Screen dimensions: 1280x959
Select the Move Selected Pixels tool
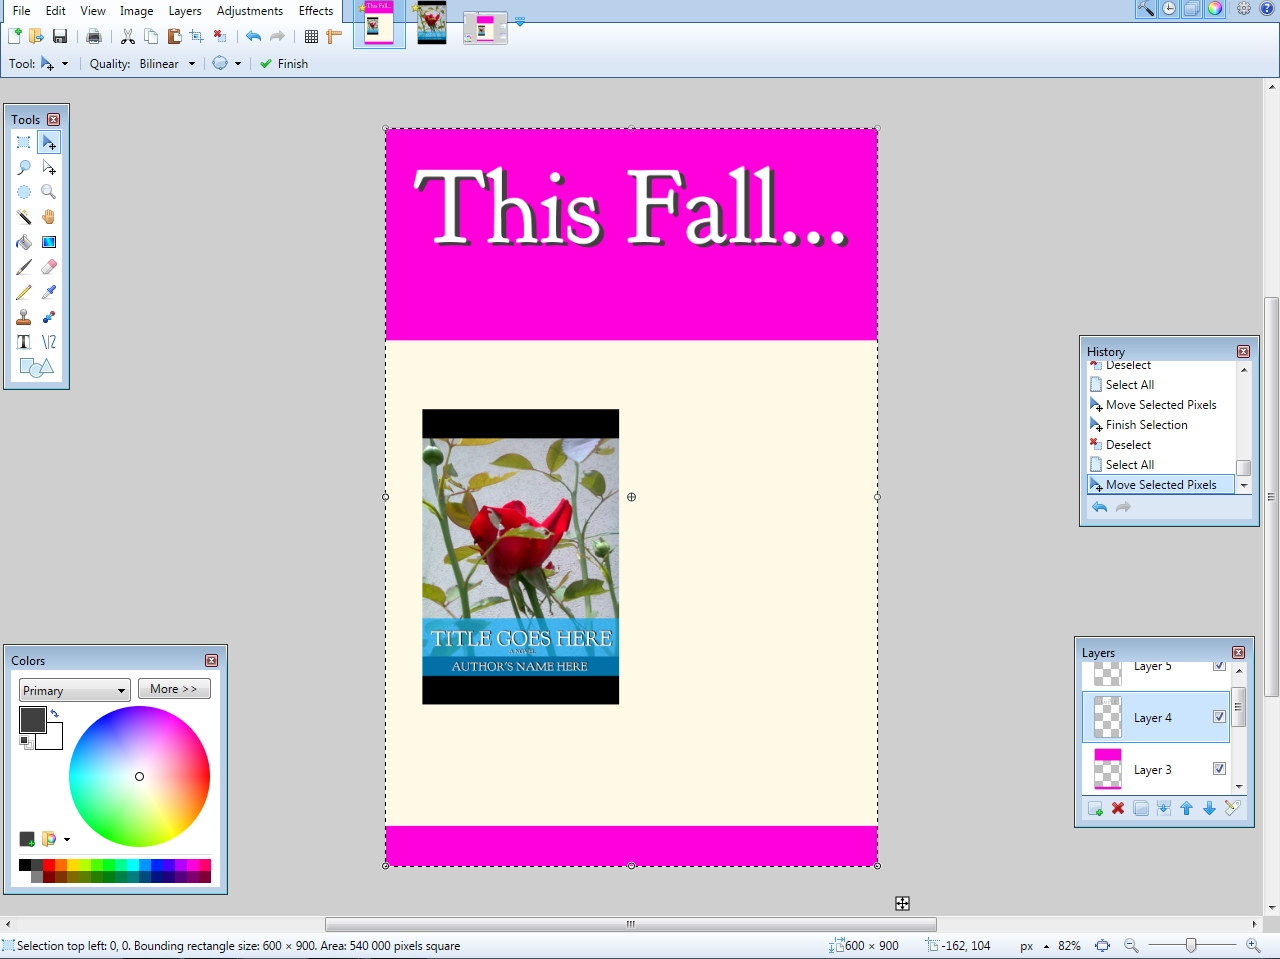point(48,142)
